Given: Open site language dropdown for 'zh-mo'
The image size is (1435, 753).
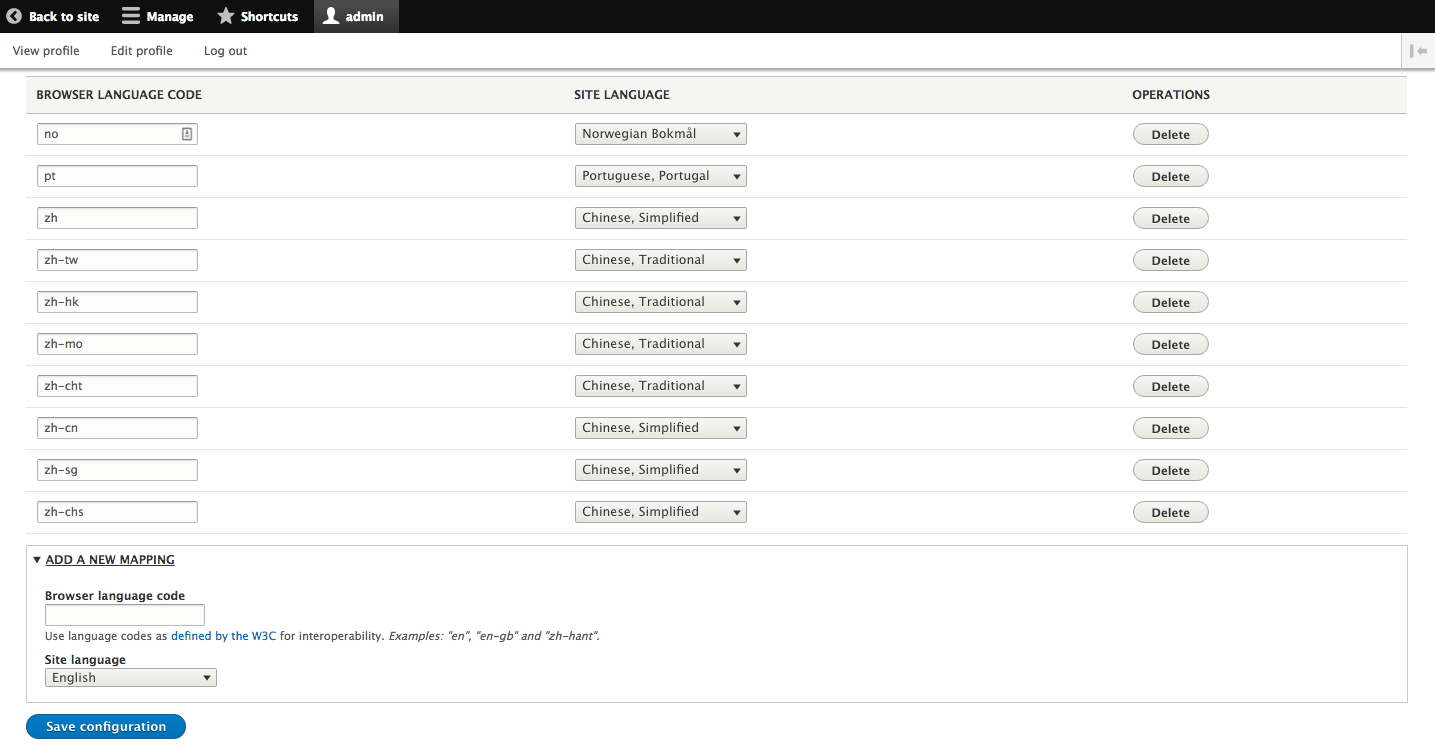Looking at the screenshot, I should (x=661, y=344).
